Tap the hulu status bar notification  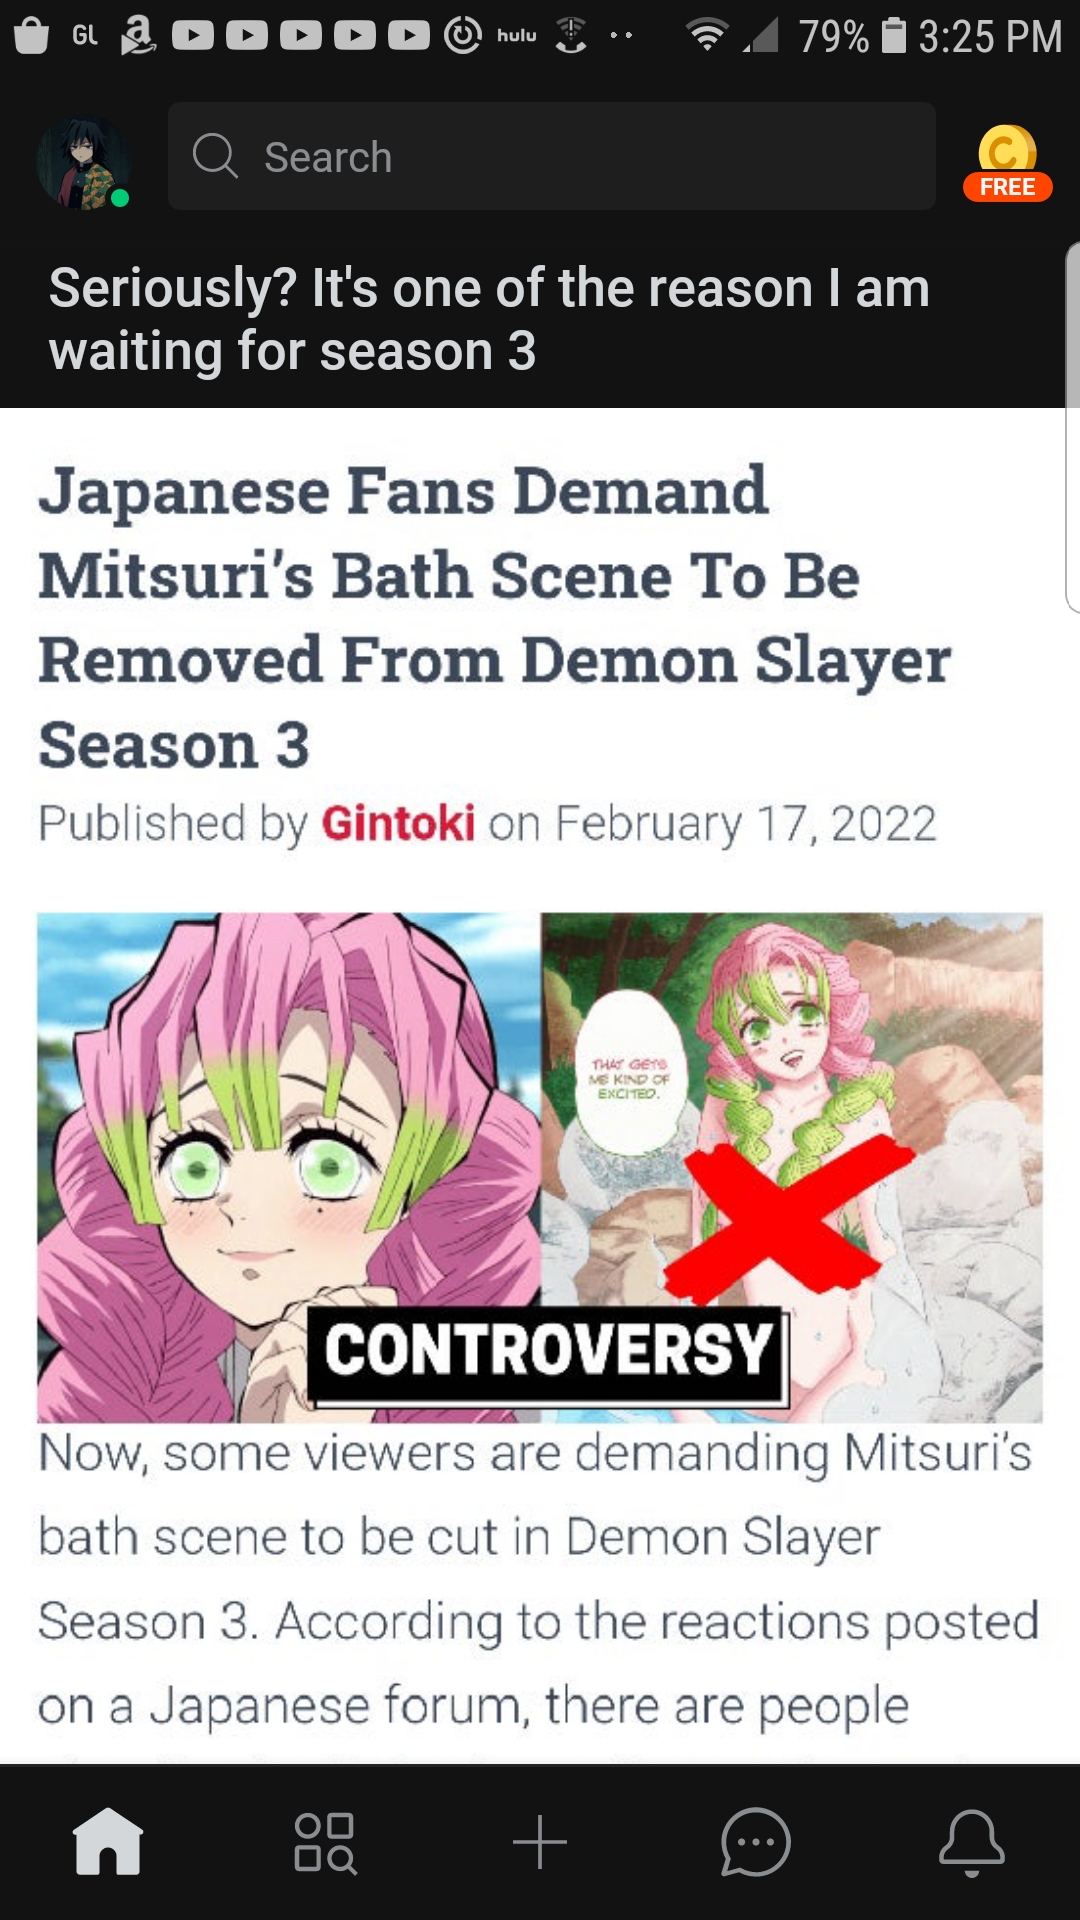[517, 36]
